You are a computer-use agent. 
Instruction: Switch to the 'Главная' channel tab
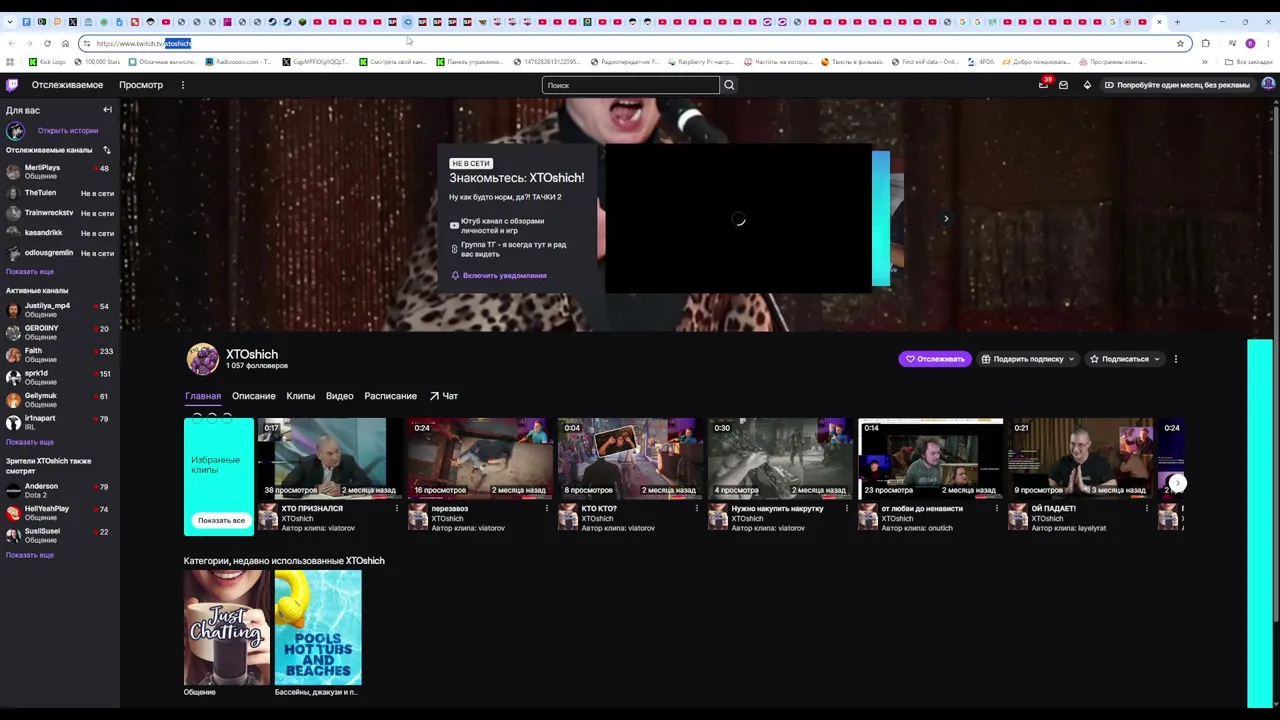point(203,396)
